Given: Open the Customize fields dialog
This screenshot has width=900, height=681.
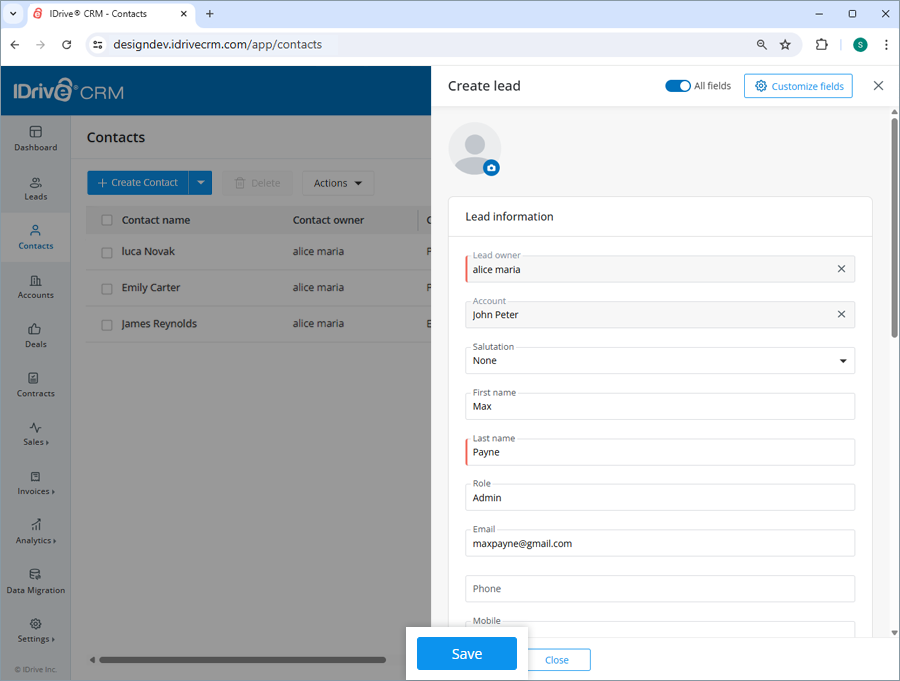Looking at the screenshot, I should click(x=798, y=87).
